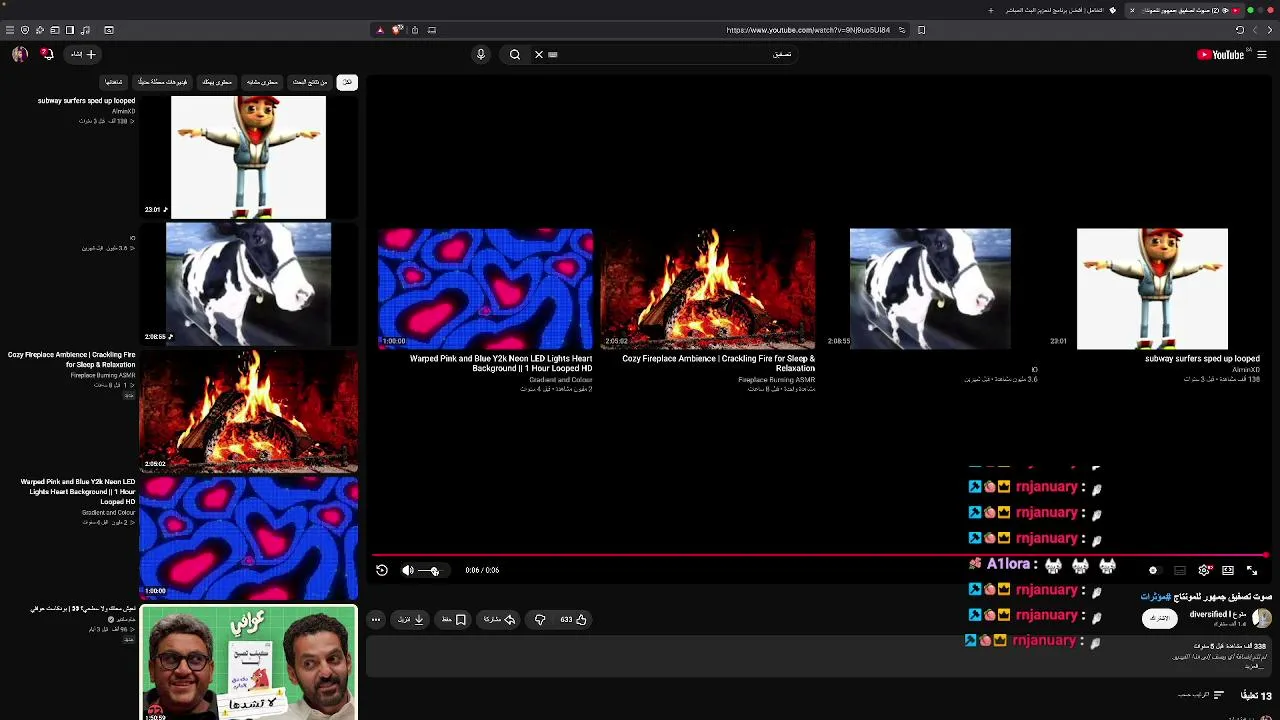Open more actions three-dot menu
Screen dimensions: 1280x720
click(376, 619)
